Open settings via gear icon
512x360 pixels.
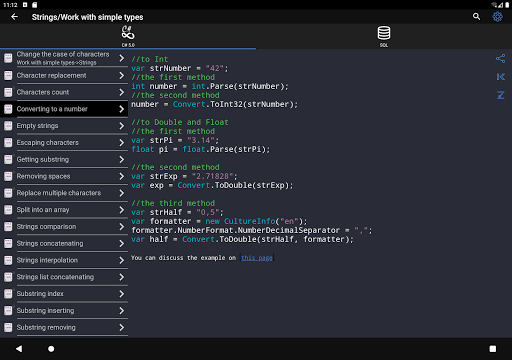click(497, 17)
